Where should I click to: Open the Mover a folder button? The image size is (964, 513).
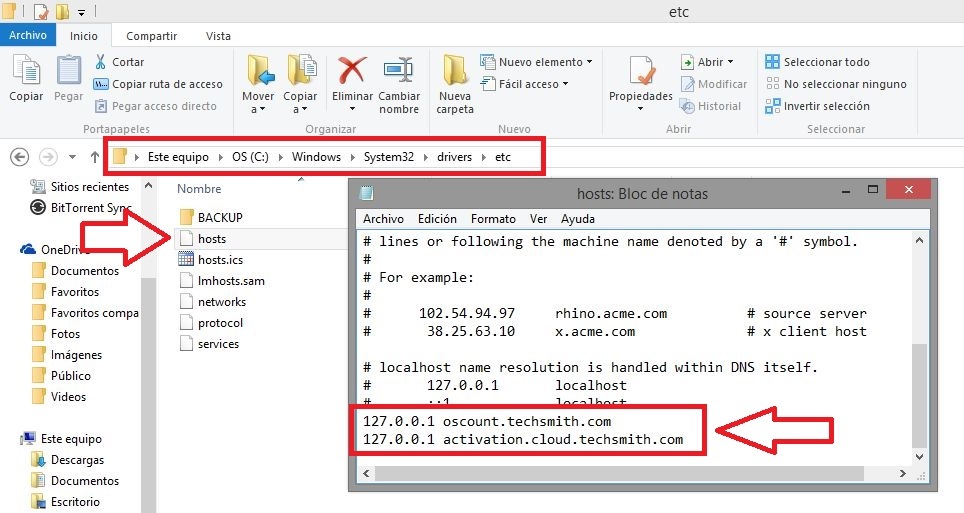(259, 83)
